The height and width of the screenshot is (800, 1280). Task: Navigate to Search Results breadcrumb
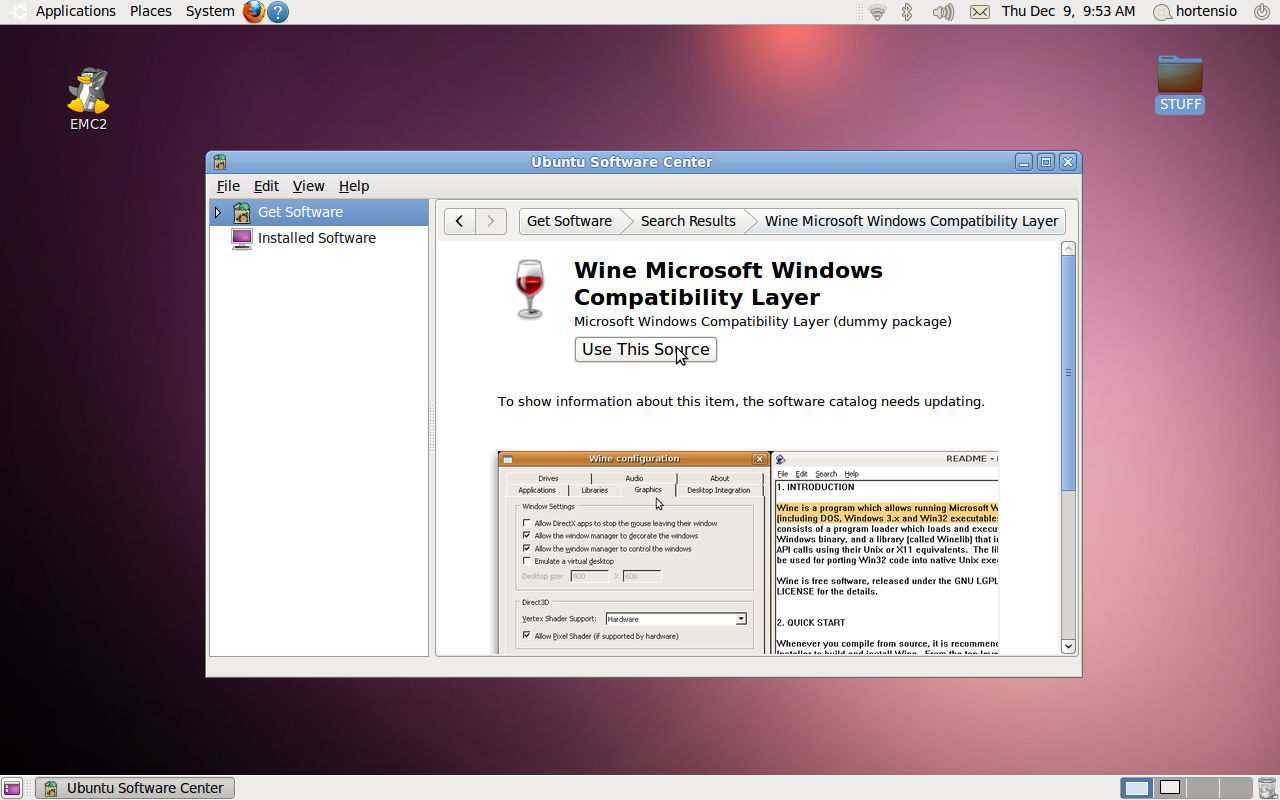pyautogui.click(x=688, y=221)
